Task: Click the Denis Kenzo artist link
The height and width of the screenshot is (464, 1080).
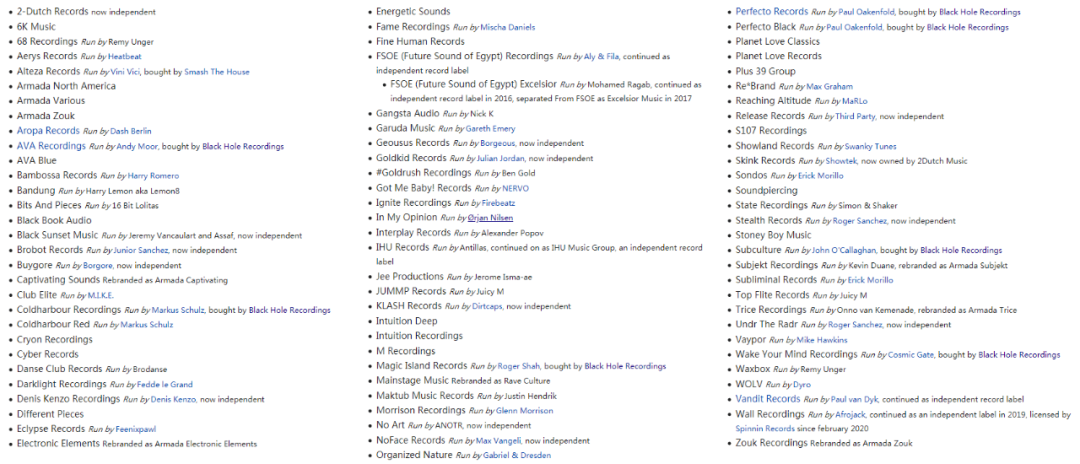Action: tap(173, 399)
